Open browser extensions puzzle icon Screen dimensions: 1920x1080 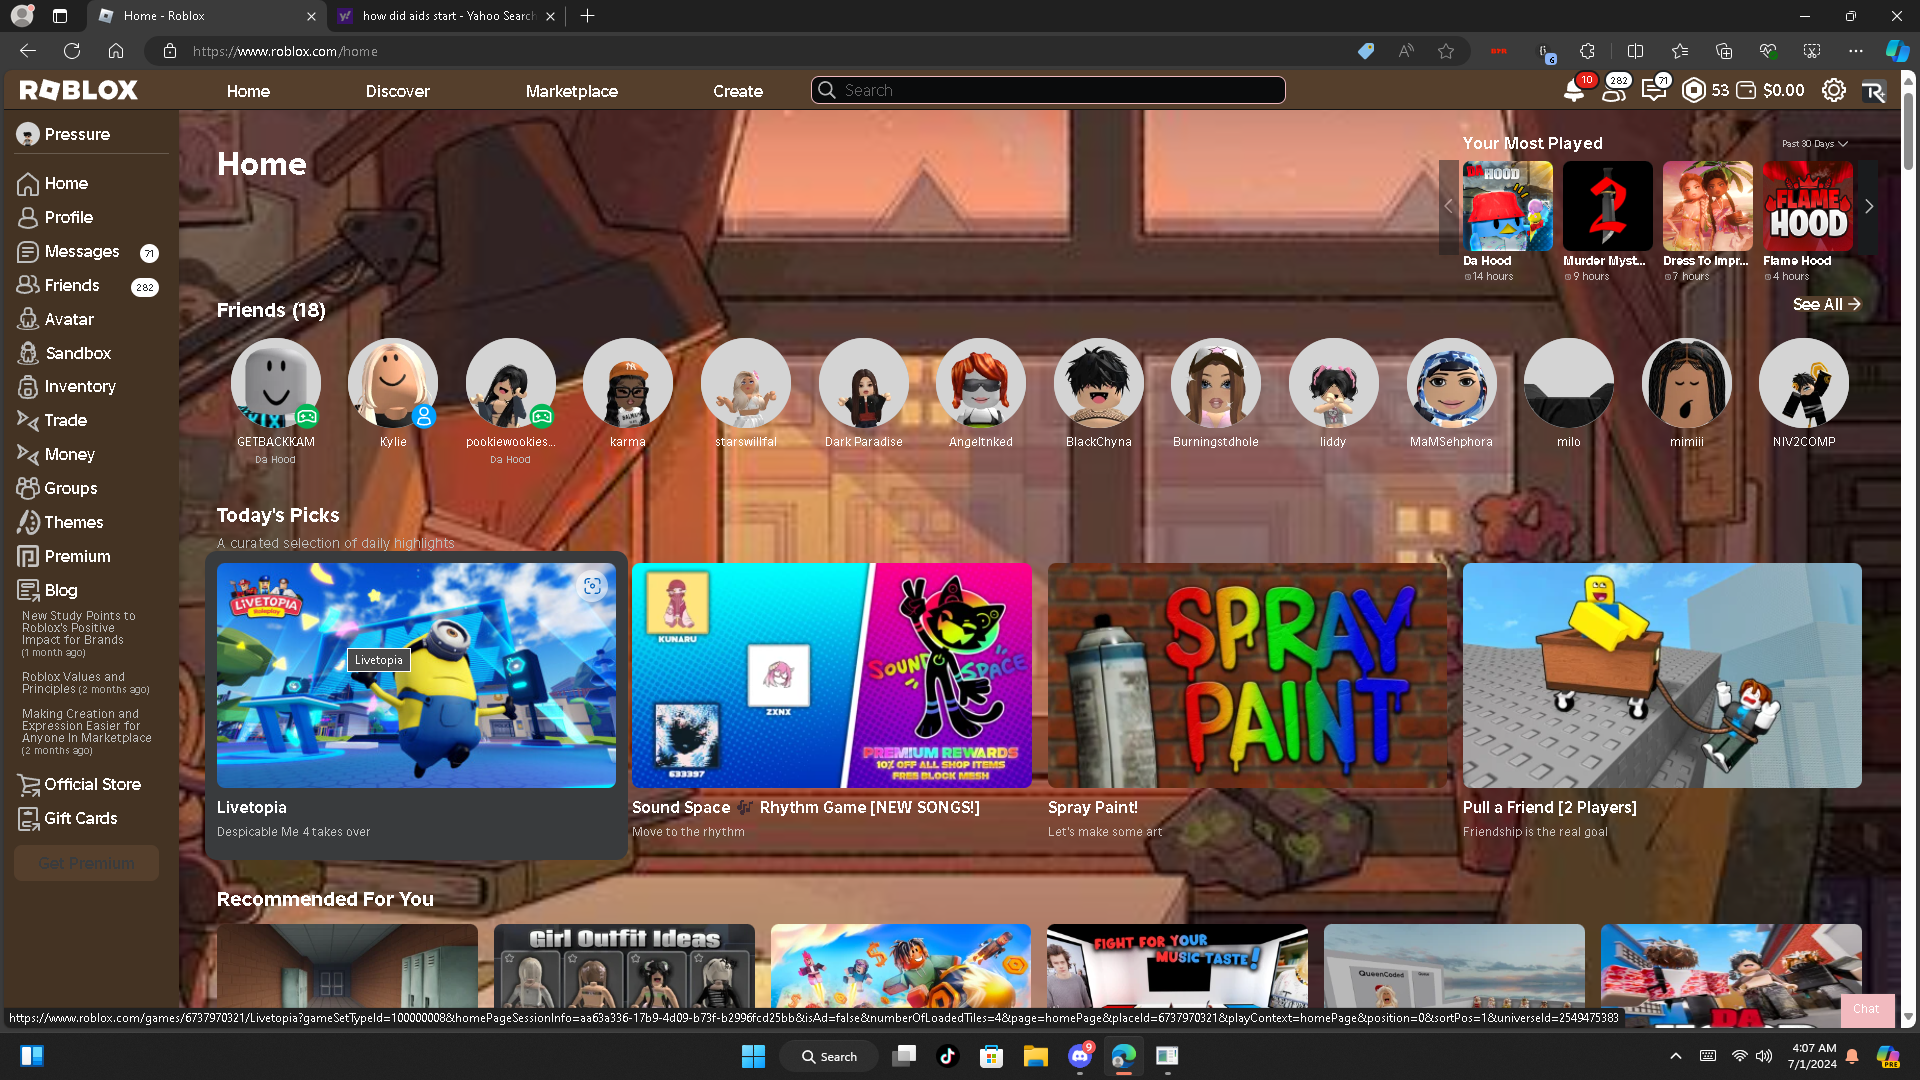pos(1587,51)
